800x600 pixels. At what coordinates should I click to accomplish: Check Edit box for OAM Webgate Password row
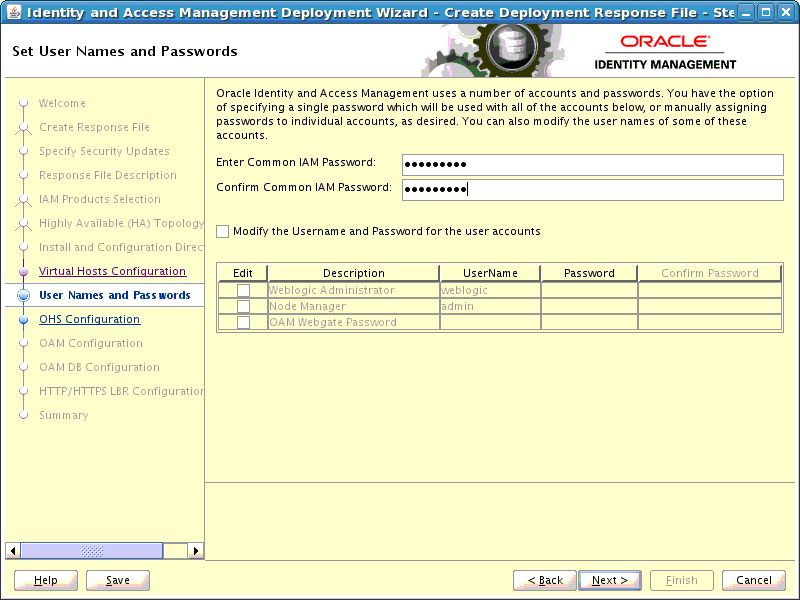point(243,322)
